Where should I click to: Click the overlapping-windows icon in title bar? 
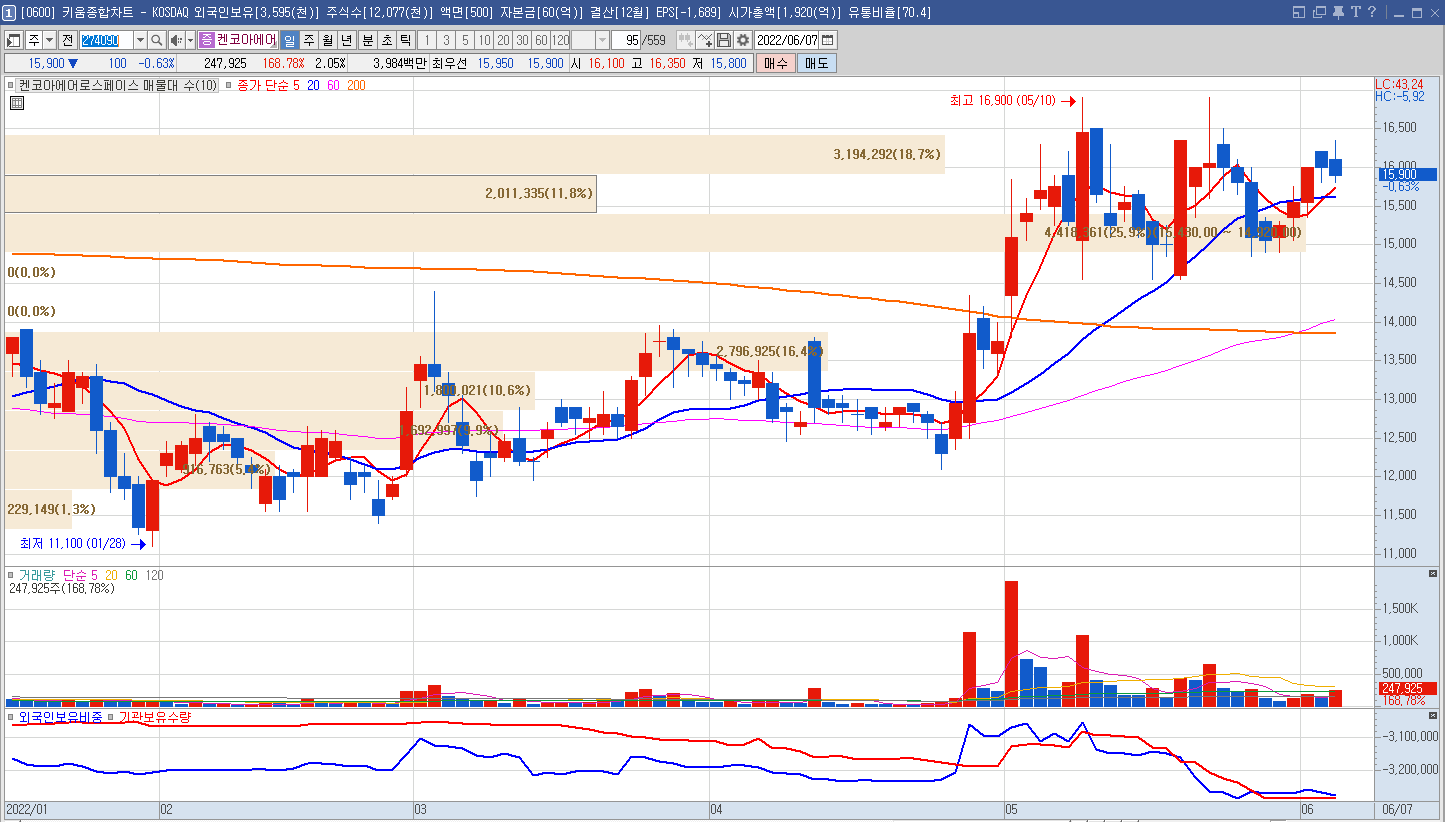1319,12
